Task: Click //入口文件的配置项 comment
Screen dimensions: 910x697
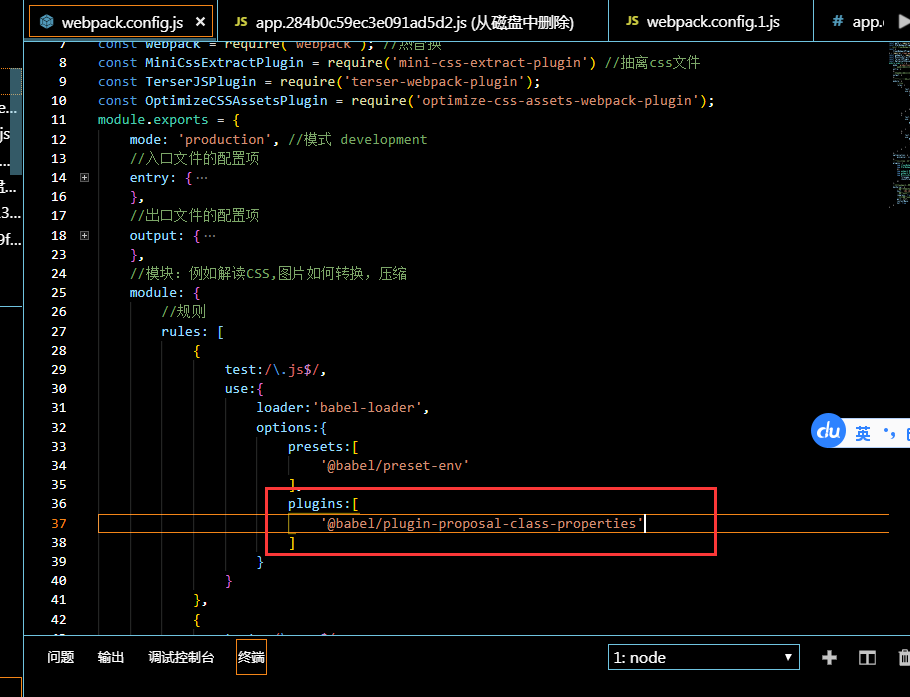Action: 194,158
